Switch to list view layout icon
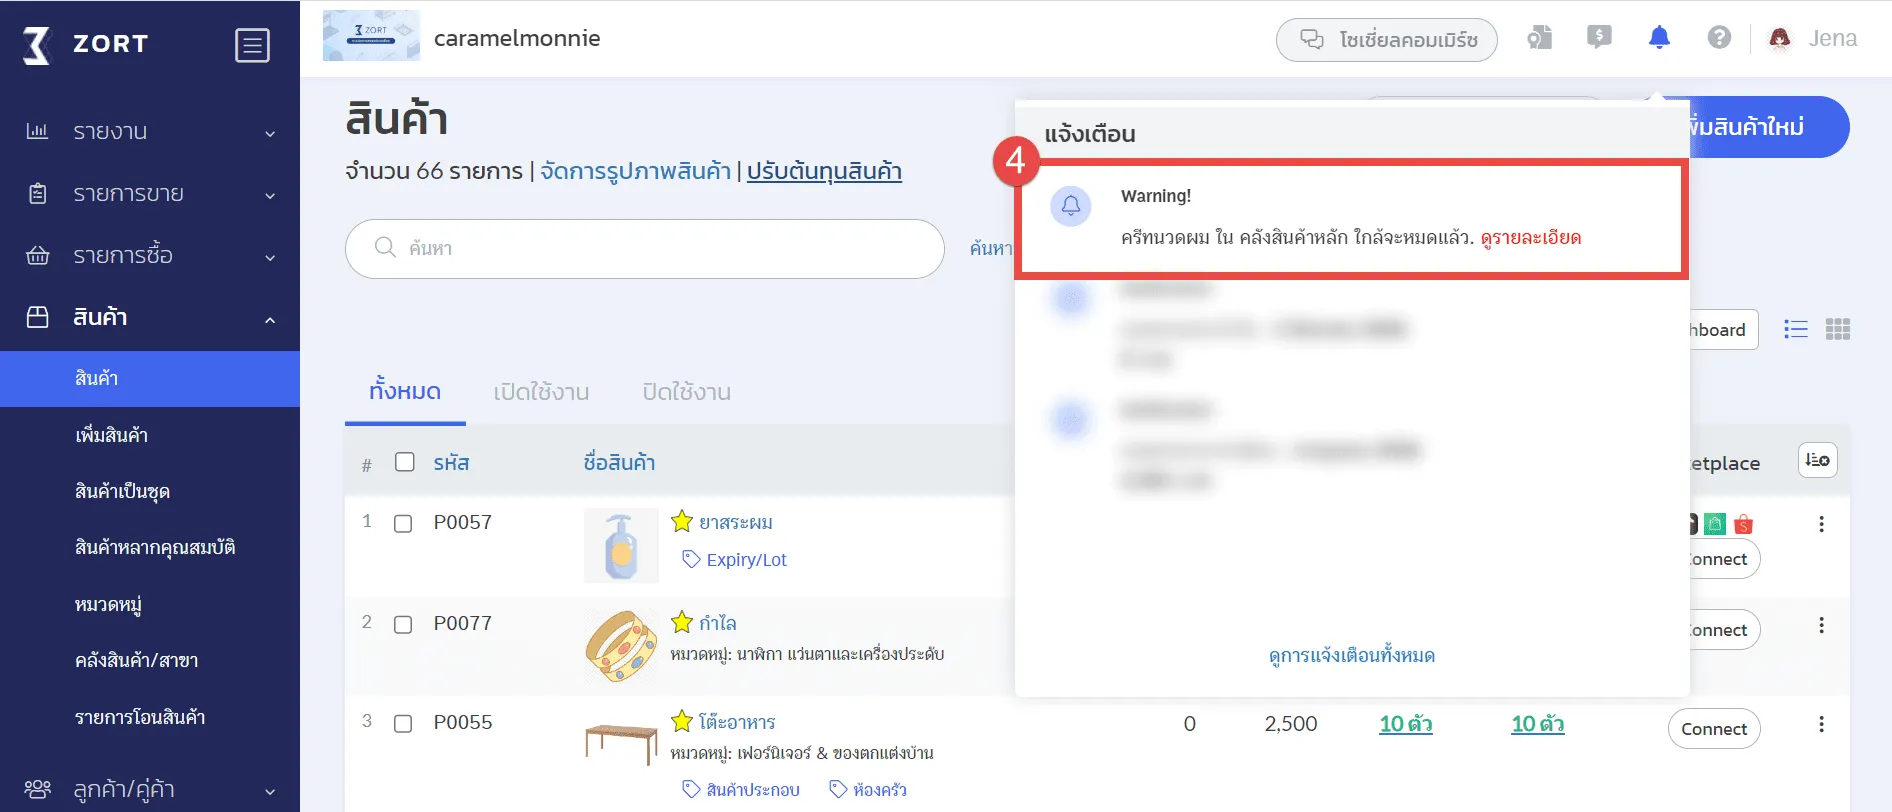This screenshot has width=1892, height=812. pyautogui.click(x=1796, y=329)
